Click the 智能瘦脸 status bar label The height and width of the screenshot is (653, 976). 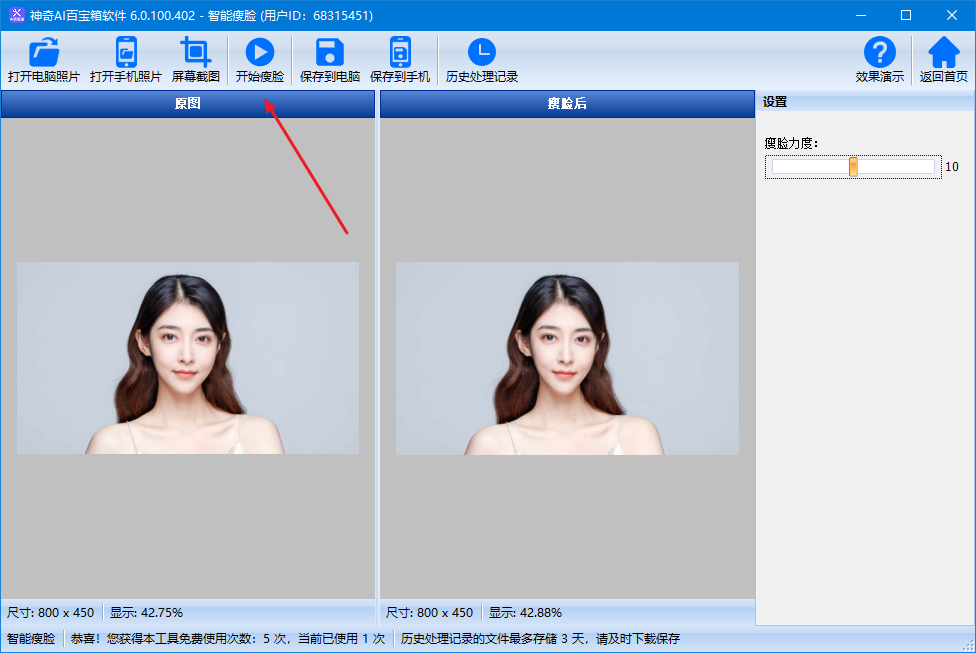(x=31, y=638)
